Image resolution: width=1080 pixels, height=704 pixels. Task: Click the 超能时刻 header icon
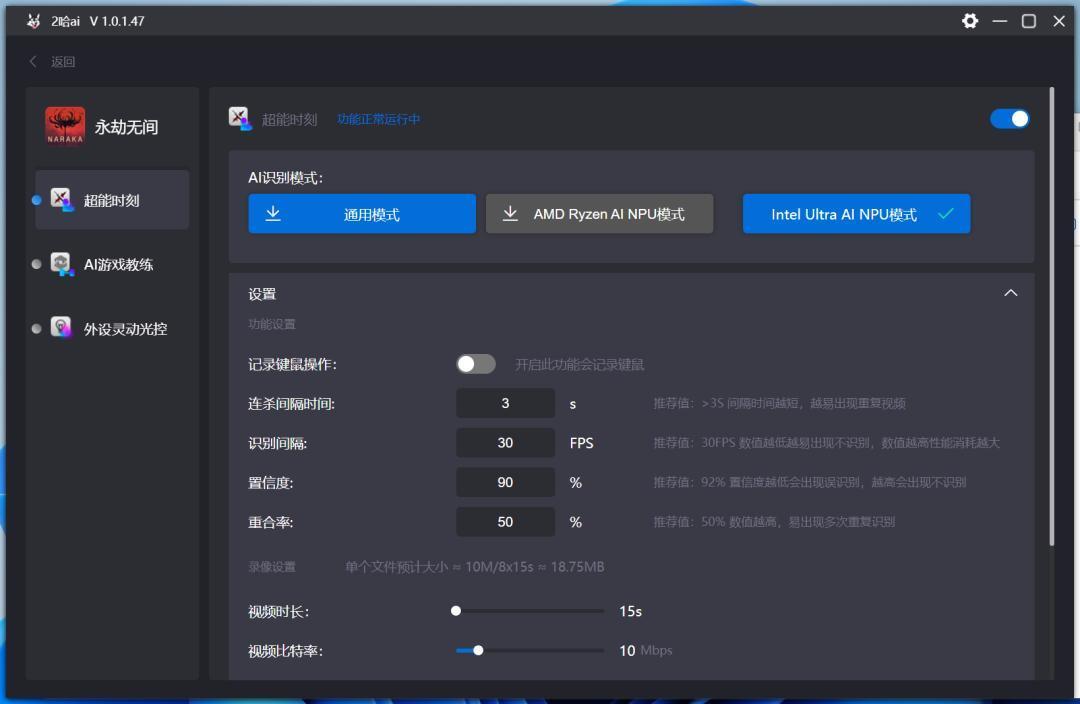(240, 118)
